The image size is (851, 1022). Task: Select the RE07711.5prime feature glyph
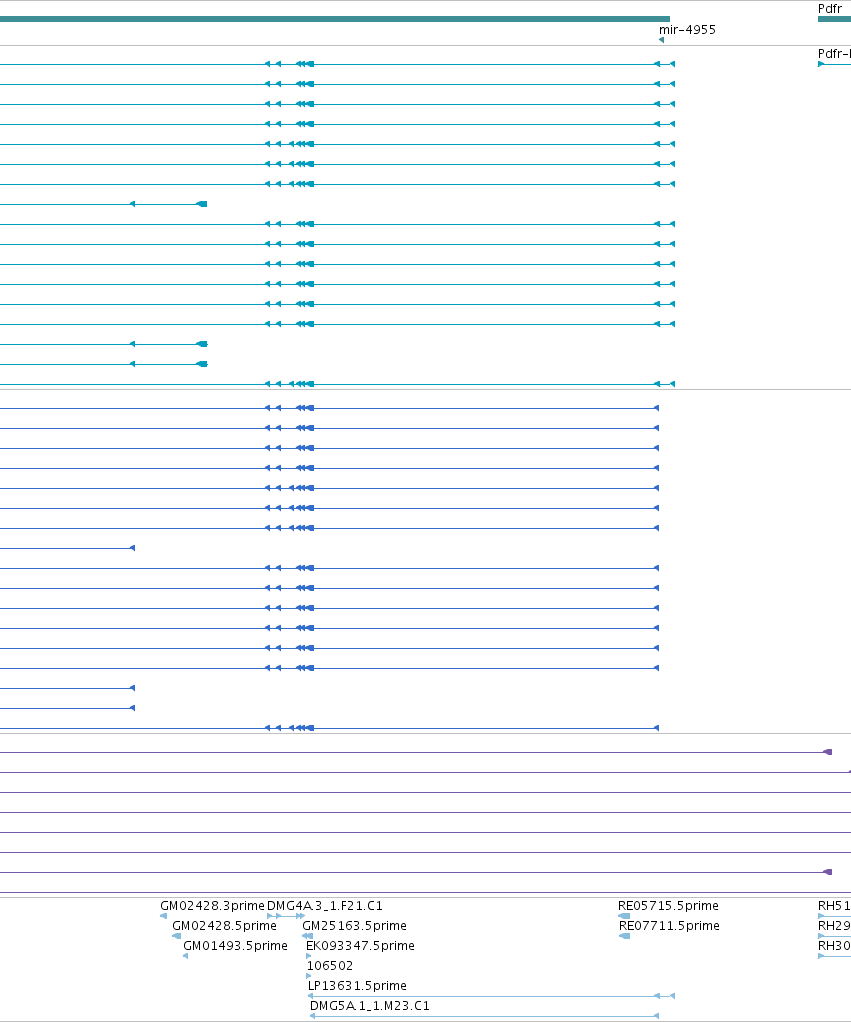[x=624, y=936]
